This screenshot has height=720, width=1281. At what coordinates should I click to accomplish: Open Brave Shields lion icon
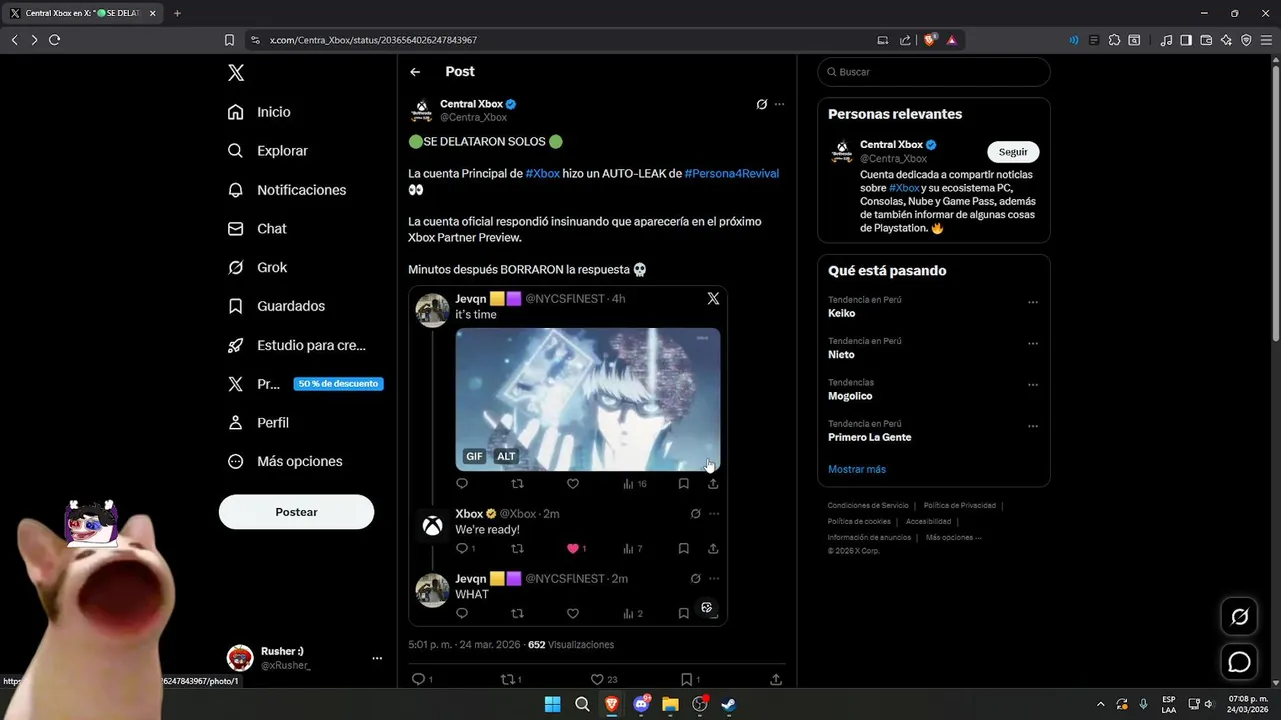(x=930, y=40)
